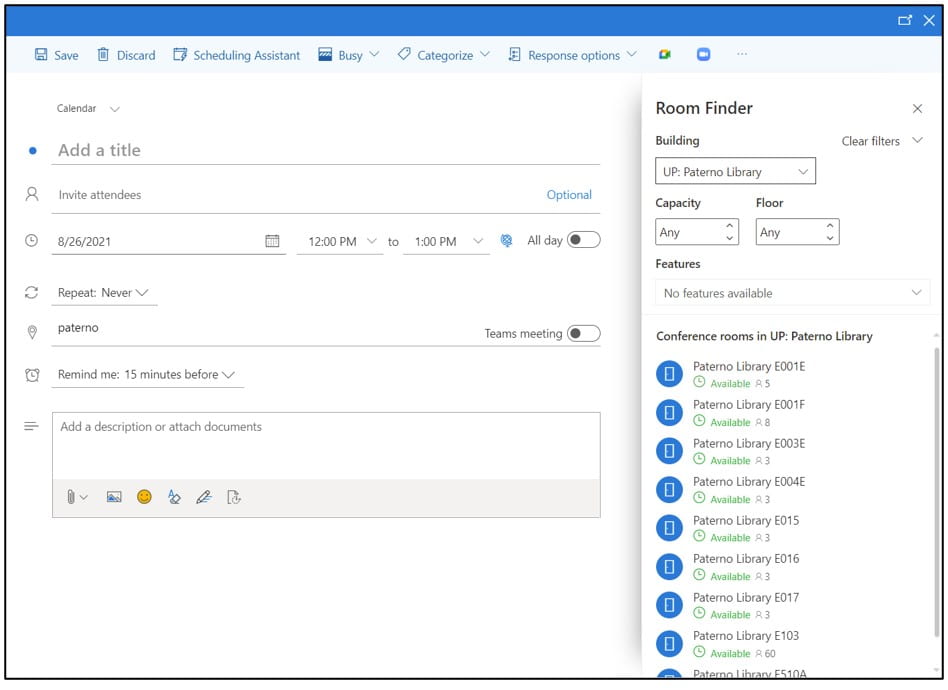Insert an image into the description
The width and height of the screenshot is (948, 690).
[114, 496]
